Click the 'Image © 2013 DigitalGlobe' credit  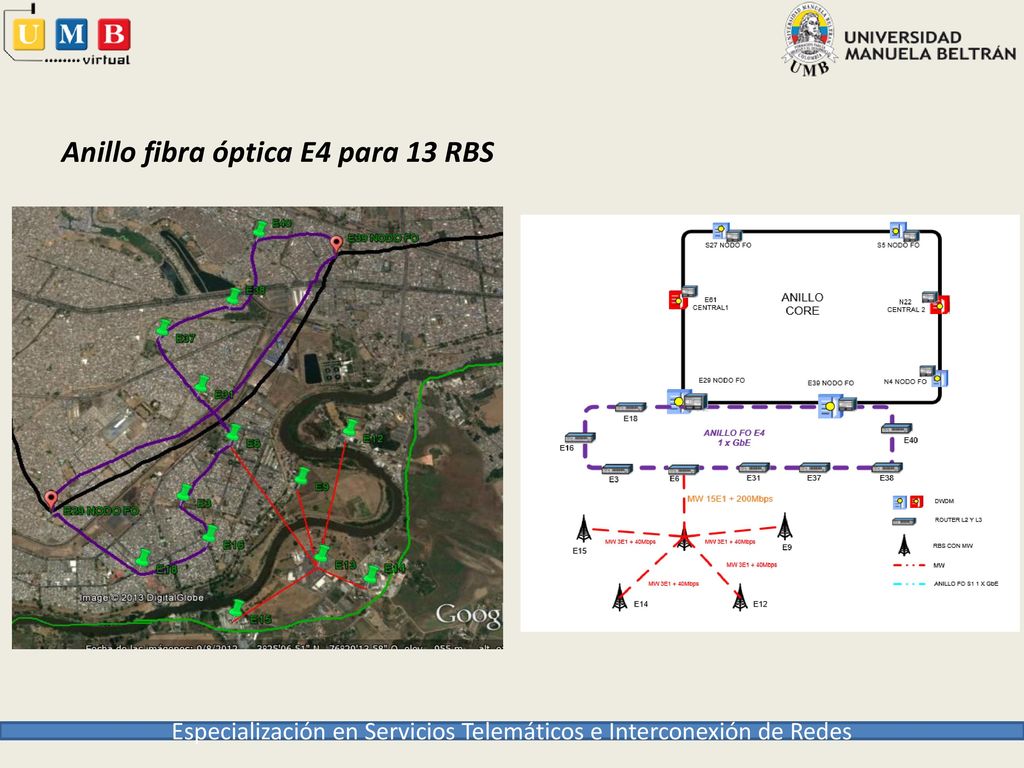[141, 598]
